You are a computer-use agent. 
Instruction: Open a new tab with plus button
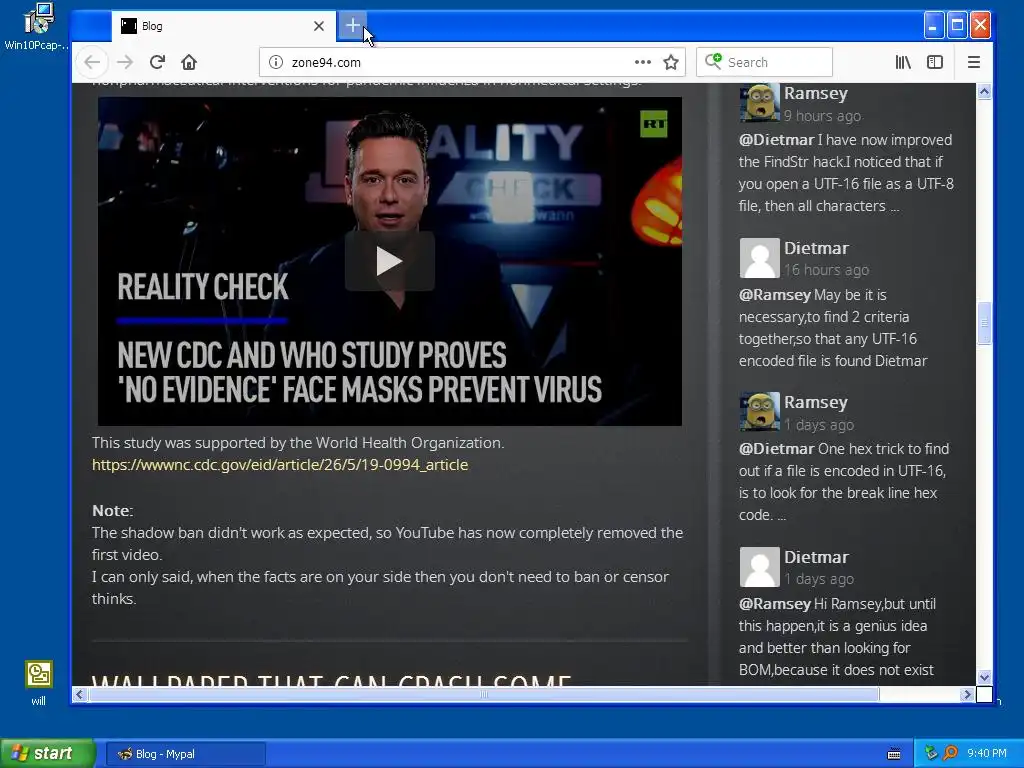[x=353, y=25]
